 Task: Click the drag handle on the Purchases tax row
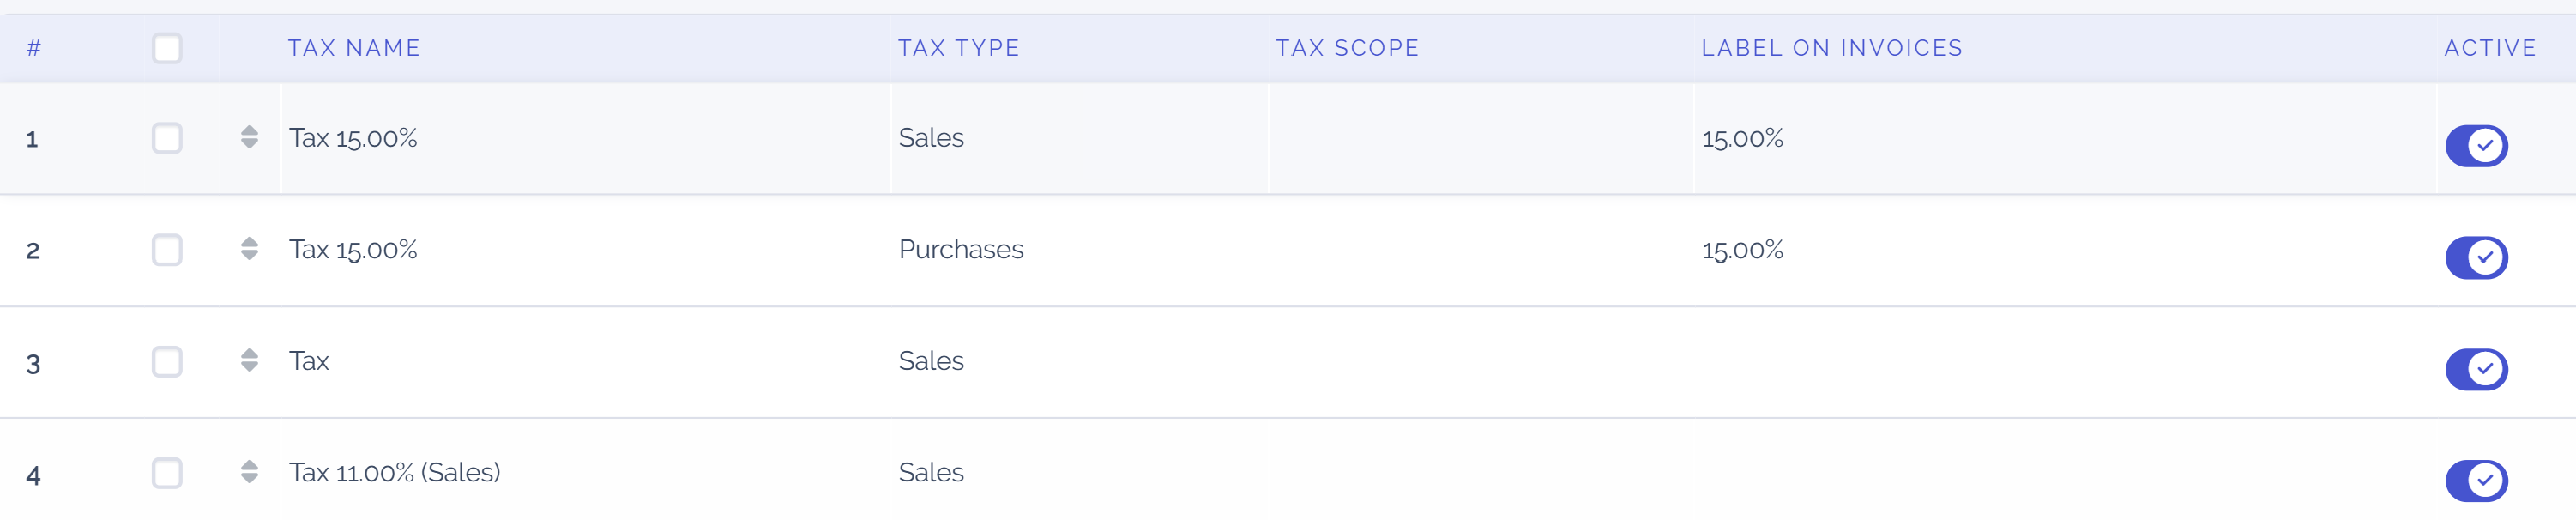tap(248, 250)
